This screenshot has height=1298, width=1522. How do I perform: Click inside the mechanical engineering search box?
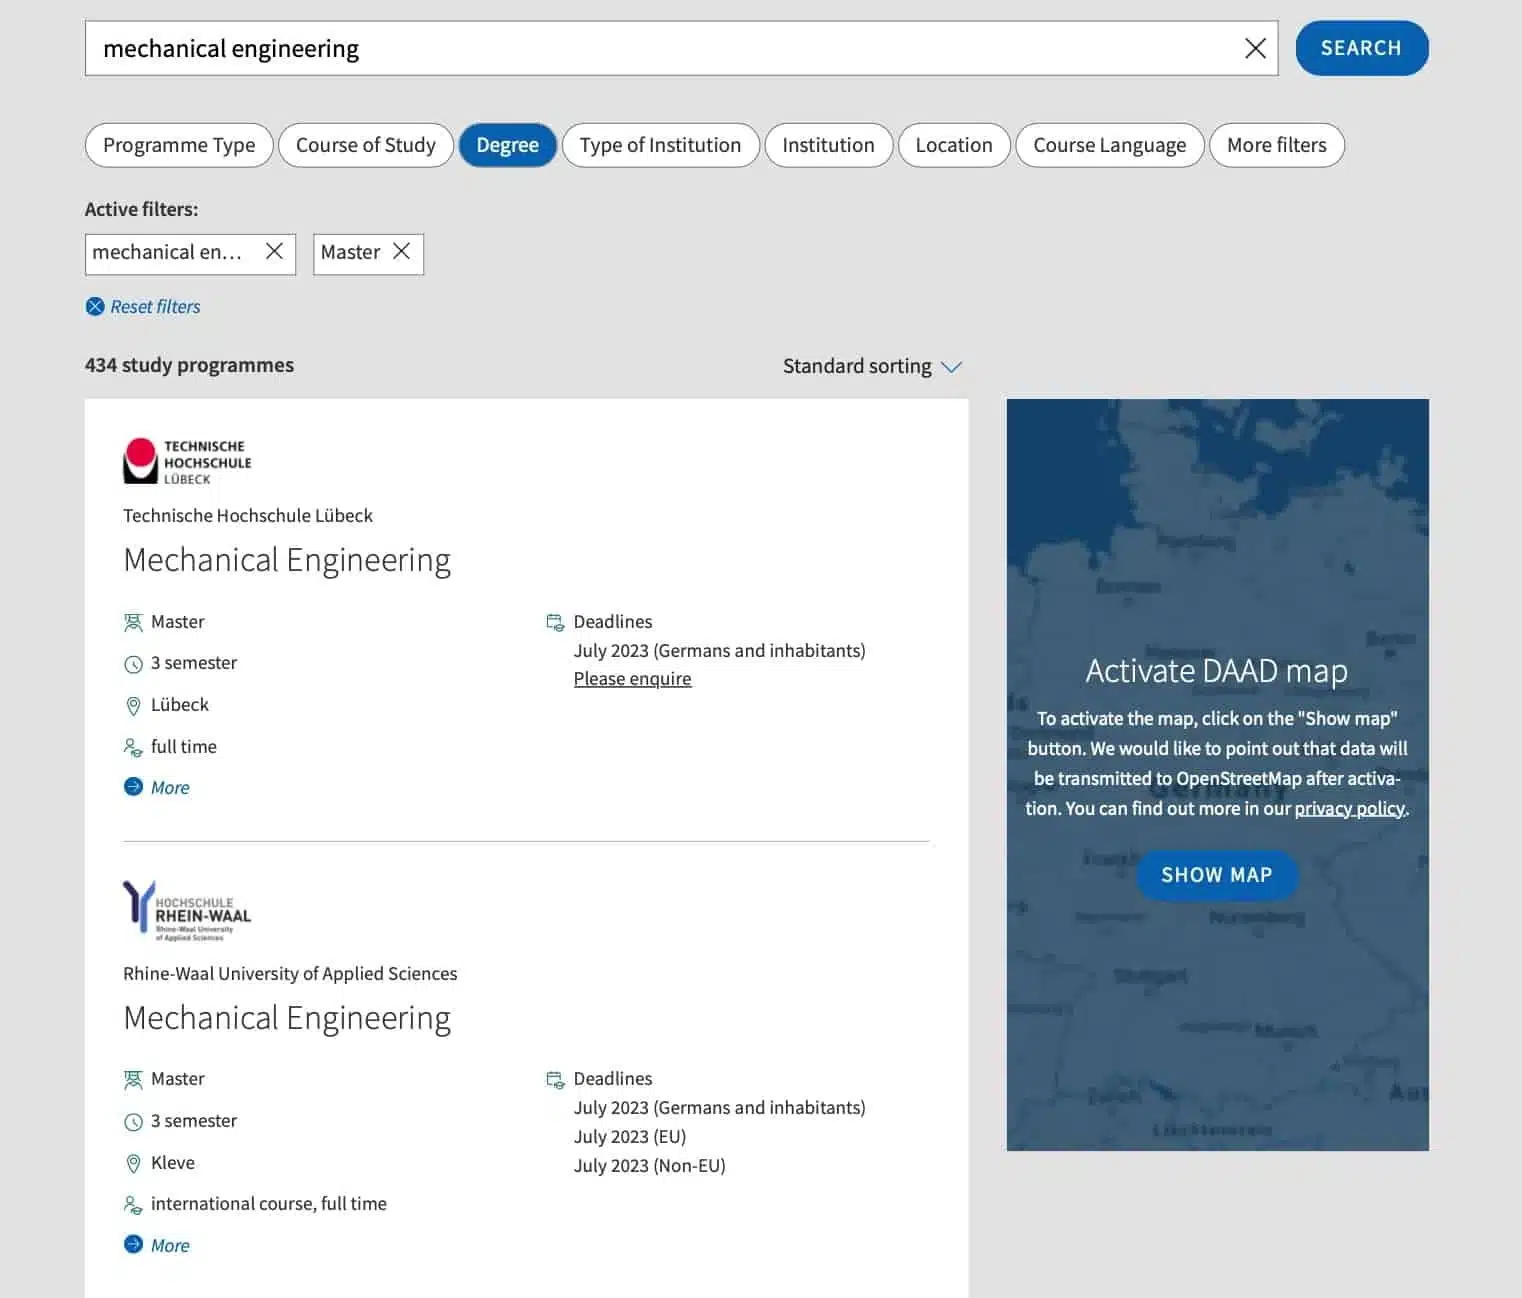pyautogui.click(x=660, y=48)
